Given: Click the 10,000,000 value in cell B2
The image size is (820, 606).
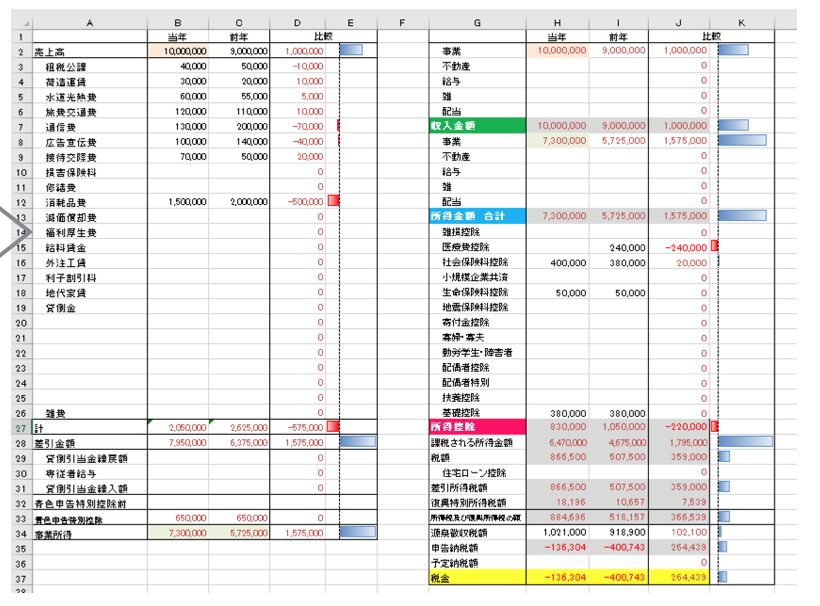Looking at the screenshot, I should (178, 51).
